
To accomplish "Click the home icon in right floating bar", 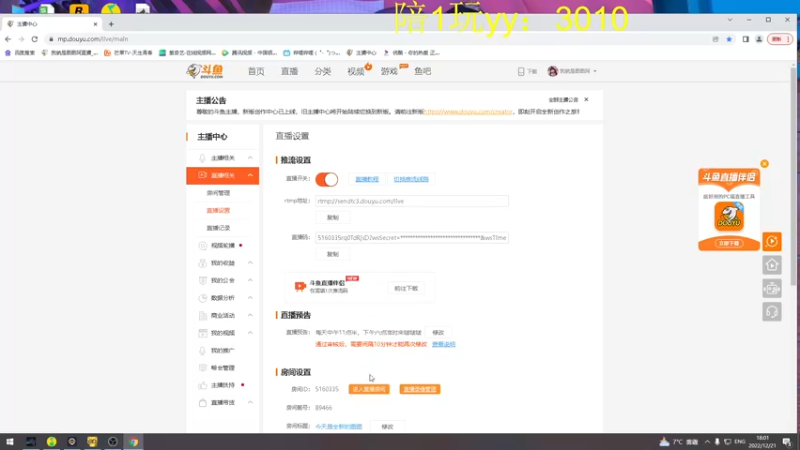I will [x=772, y=265].
